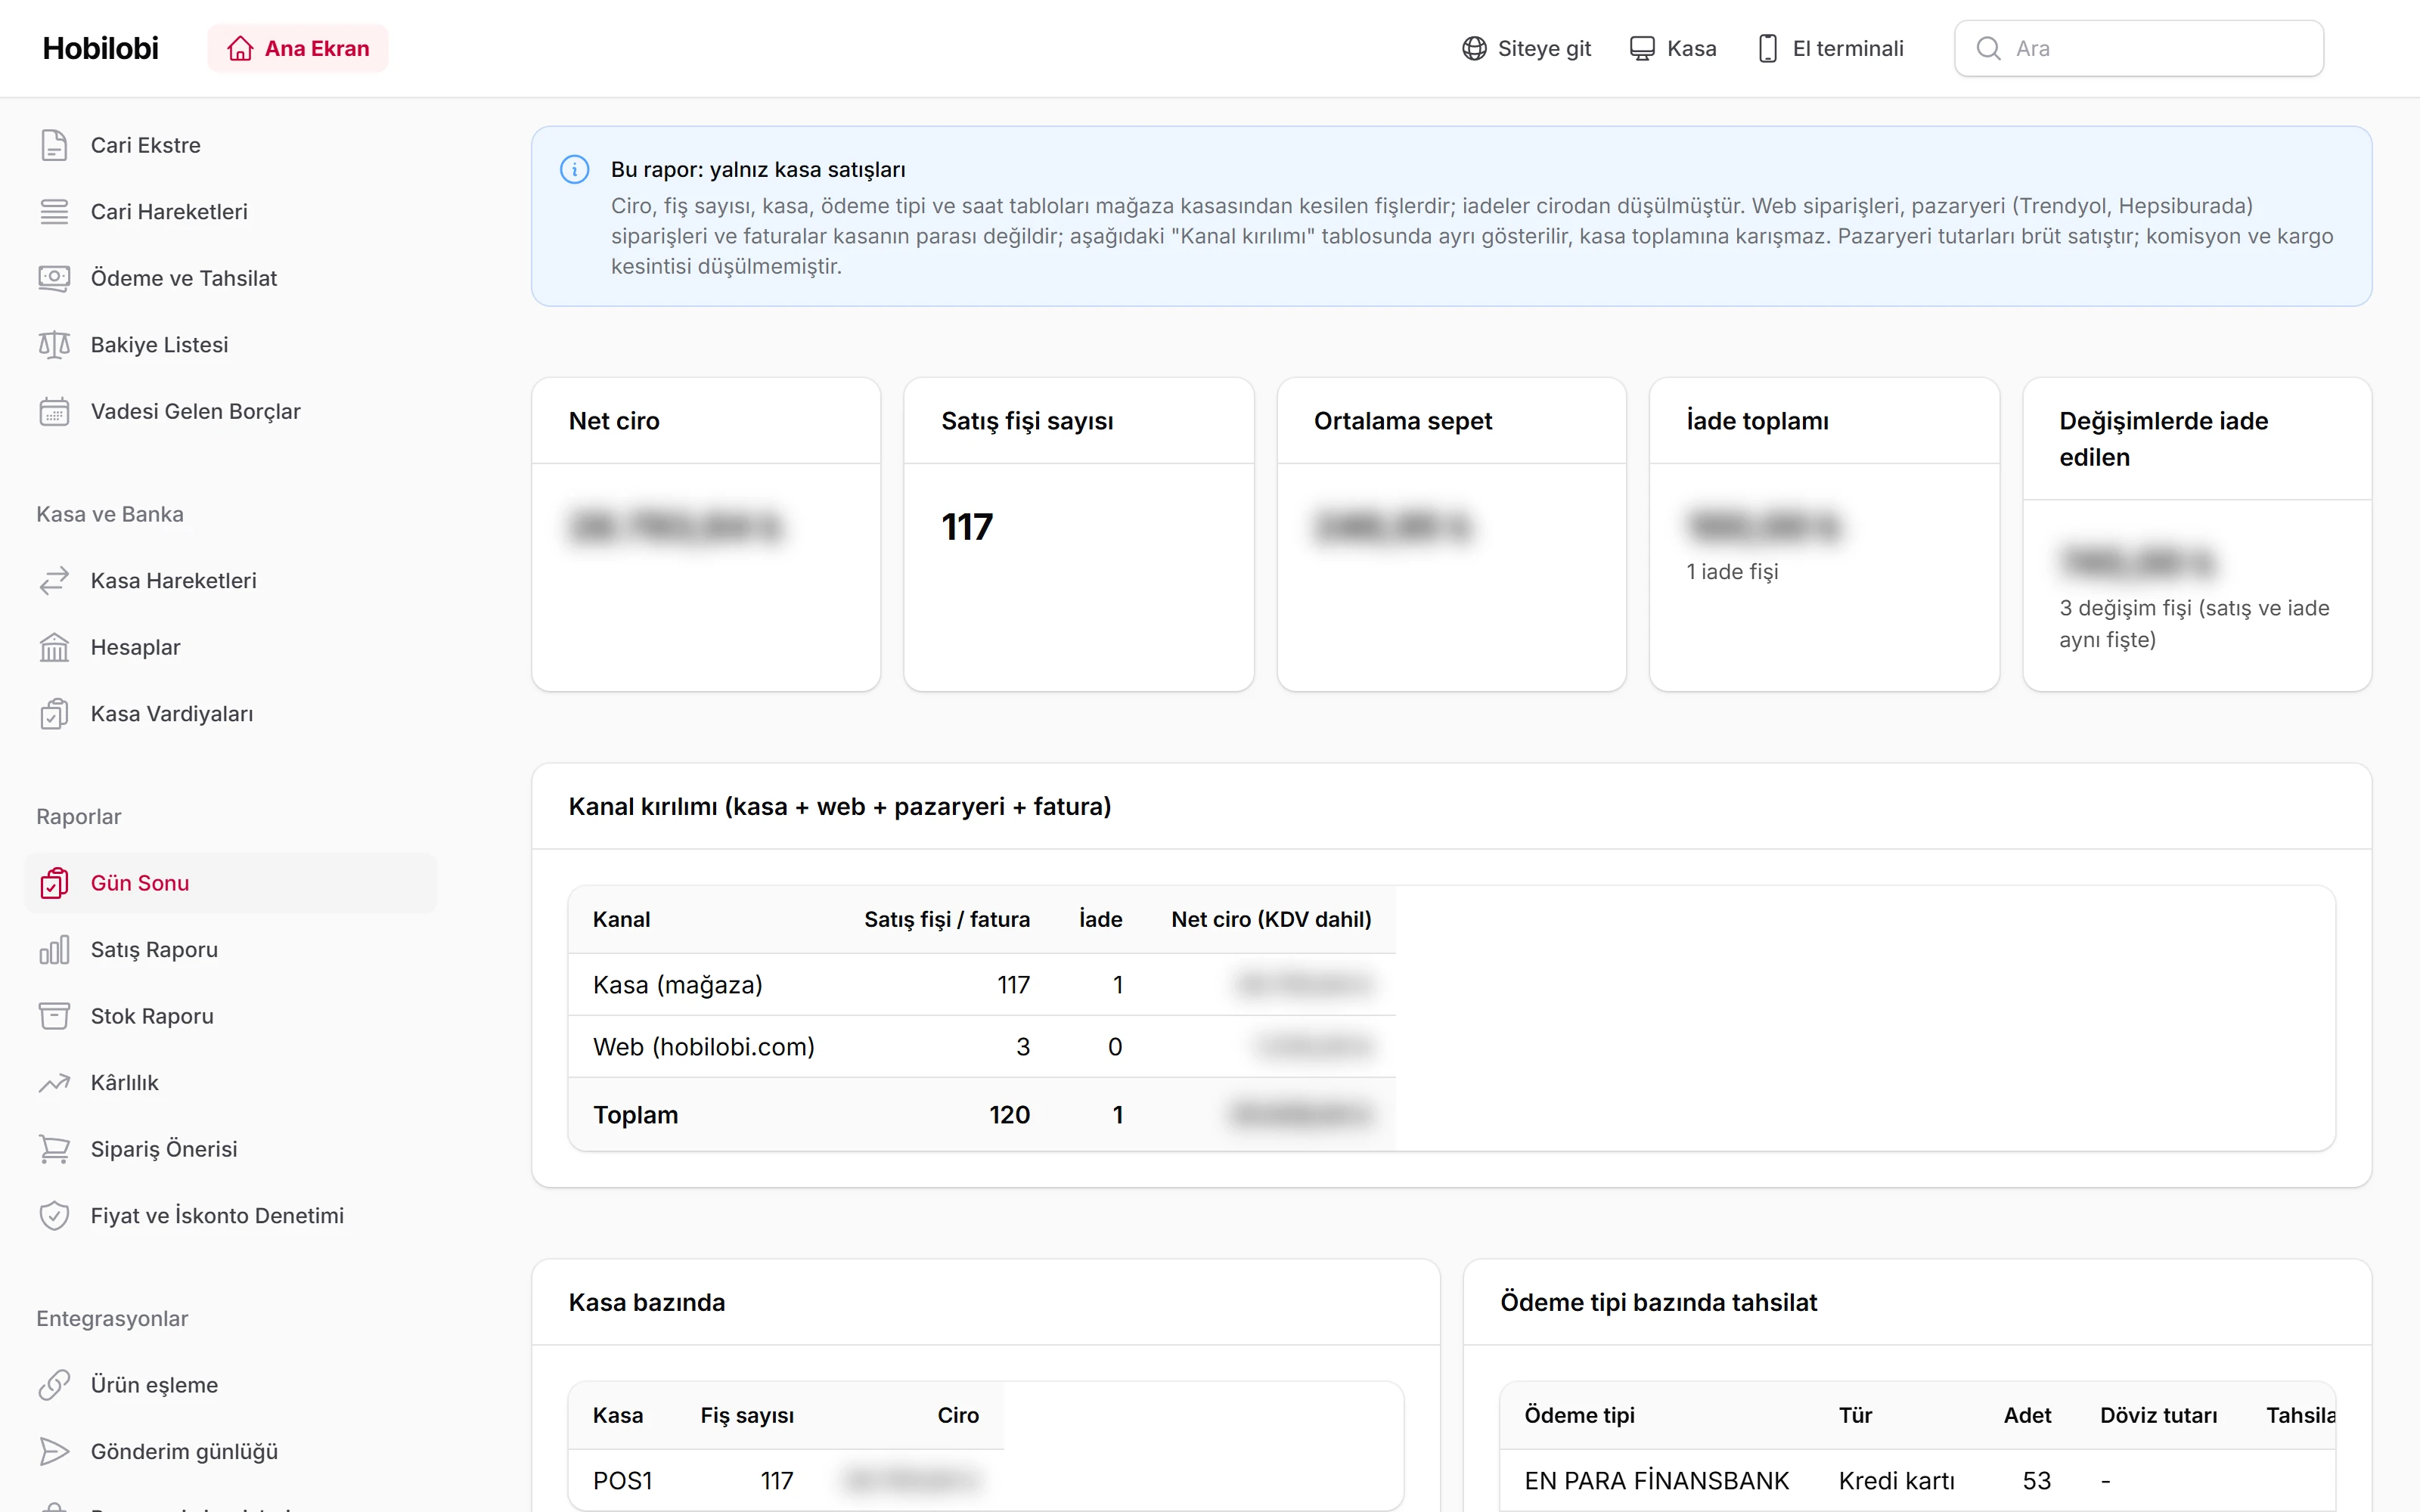Viewport: 2420px width, 1512px height.
Task: Click the Ürün eşleme link icon
Action: pos(54,1385)
